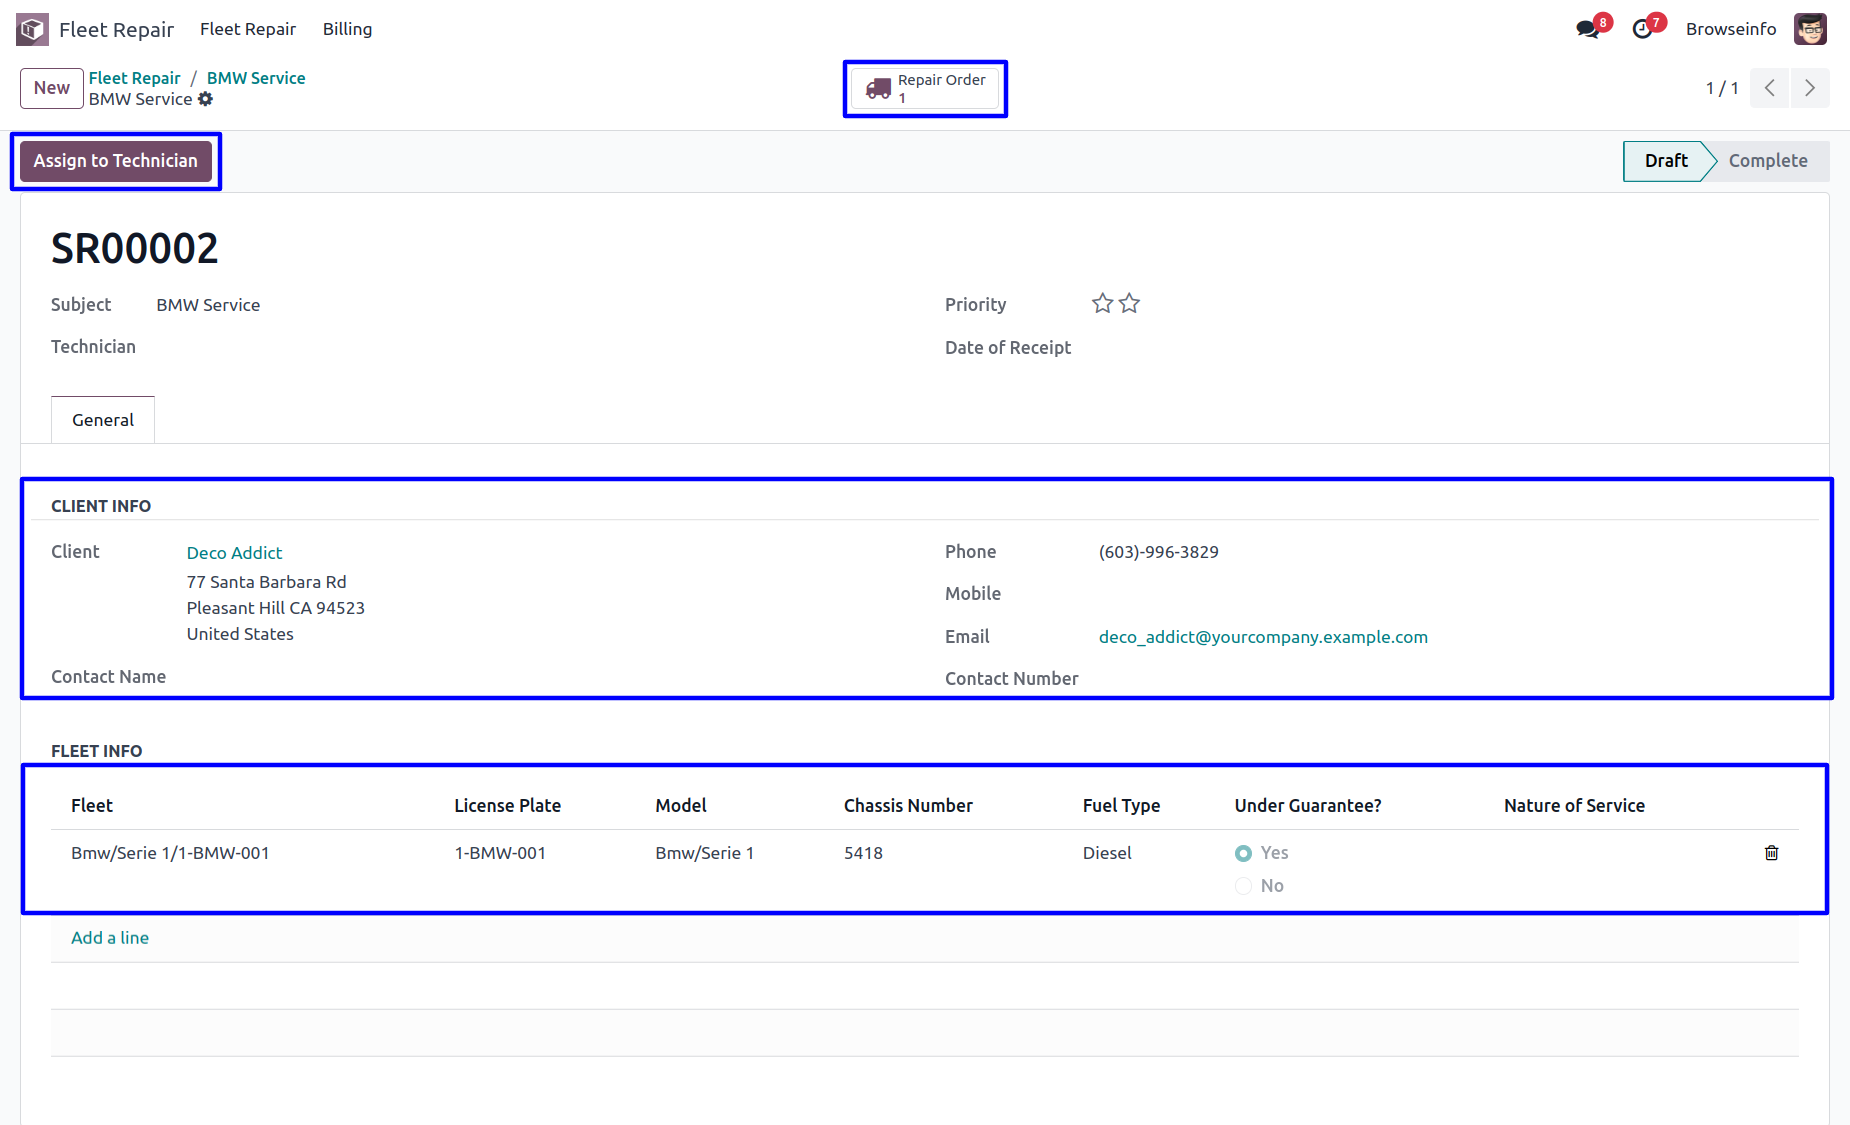
Task: Open the gear actions menu beside BMW Service
Action: (205, 99)
